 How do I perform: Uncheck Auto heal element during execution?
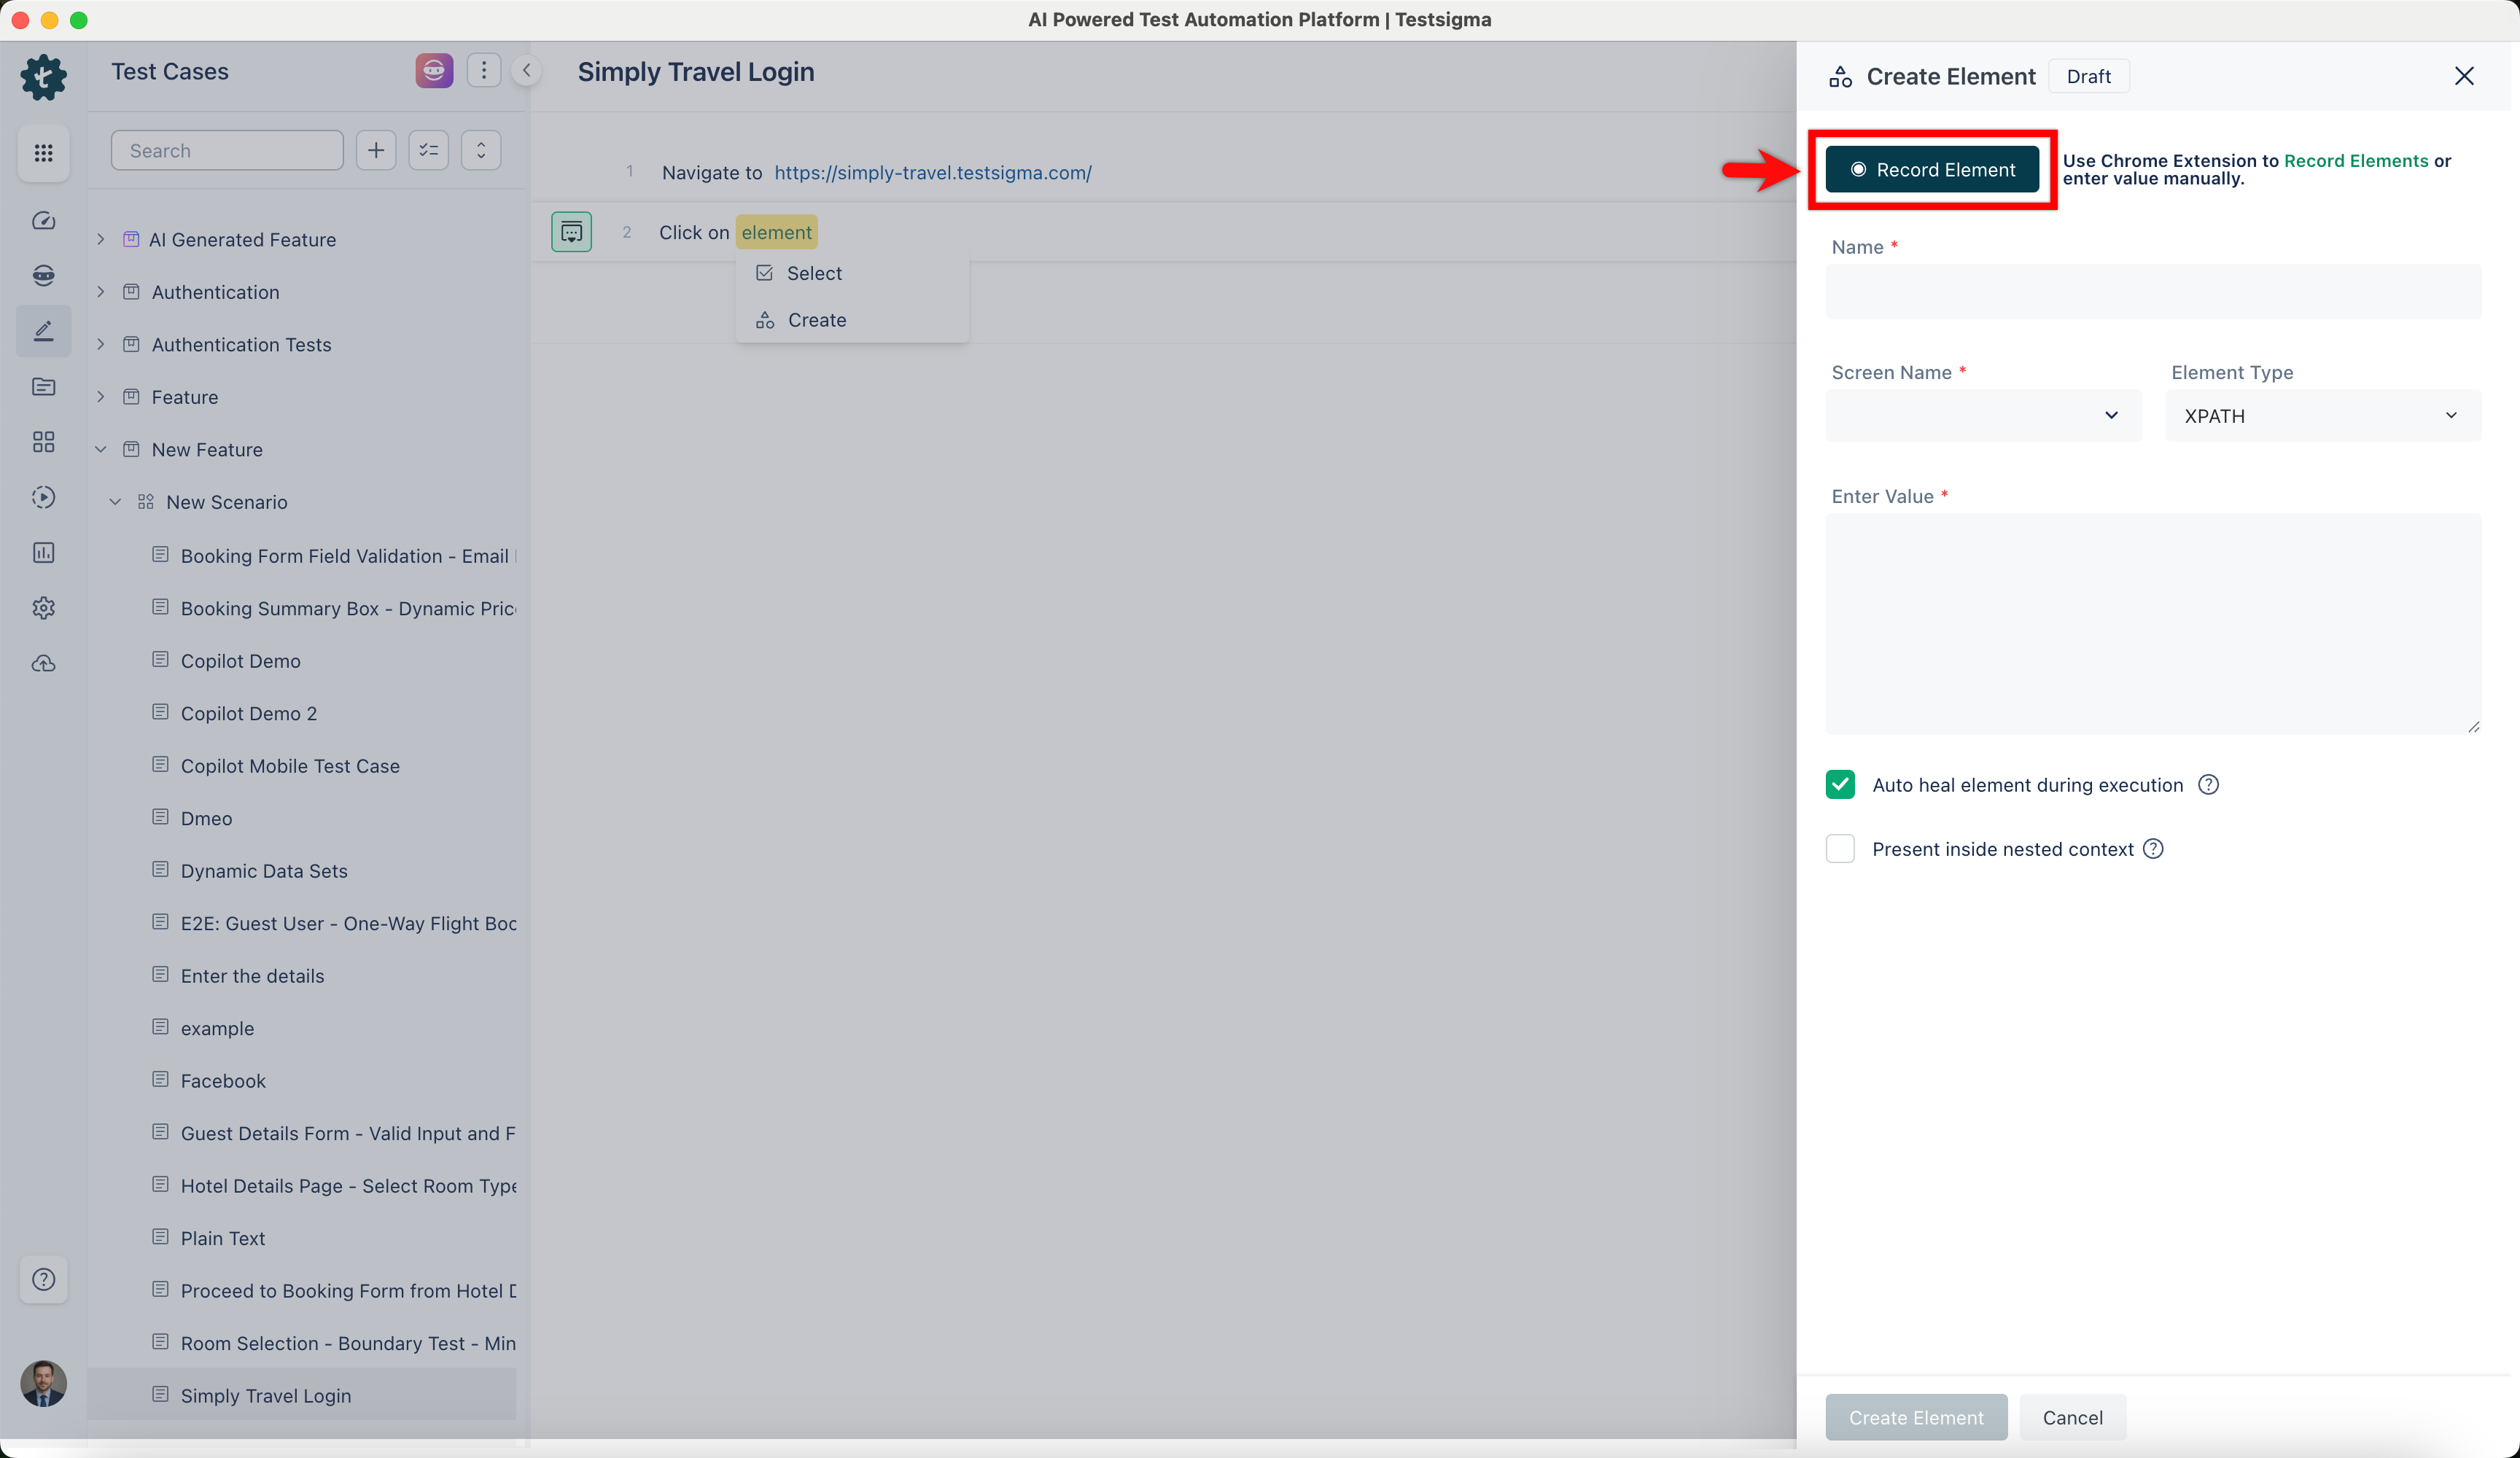click(x=1840, y=785)
